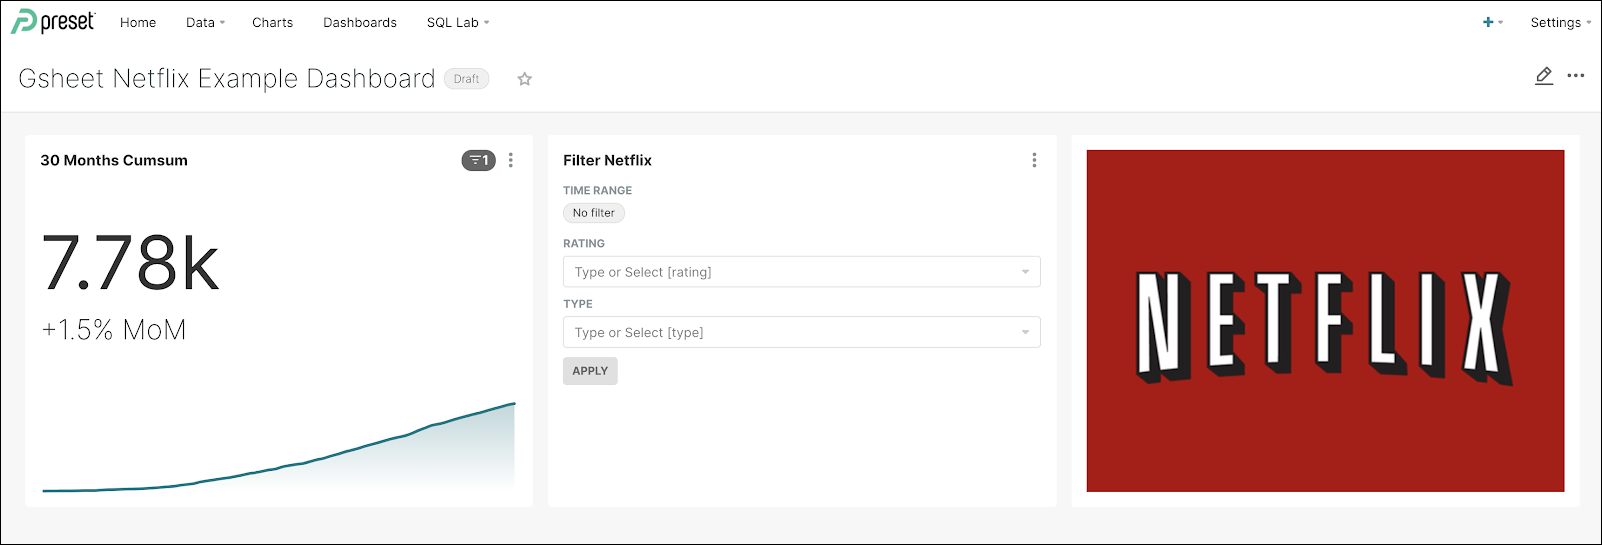Click the No filter time range pill
The image size is (1602, 545).
click(594, 213)
